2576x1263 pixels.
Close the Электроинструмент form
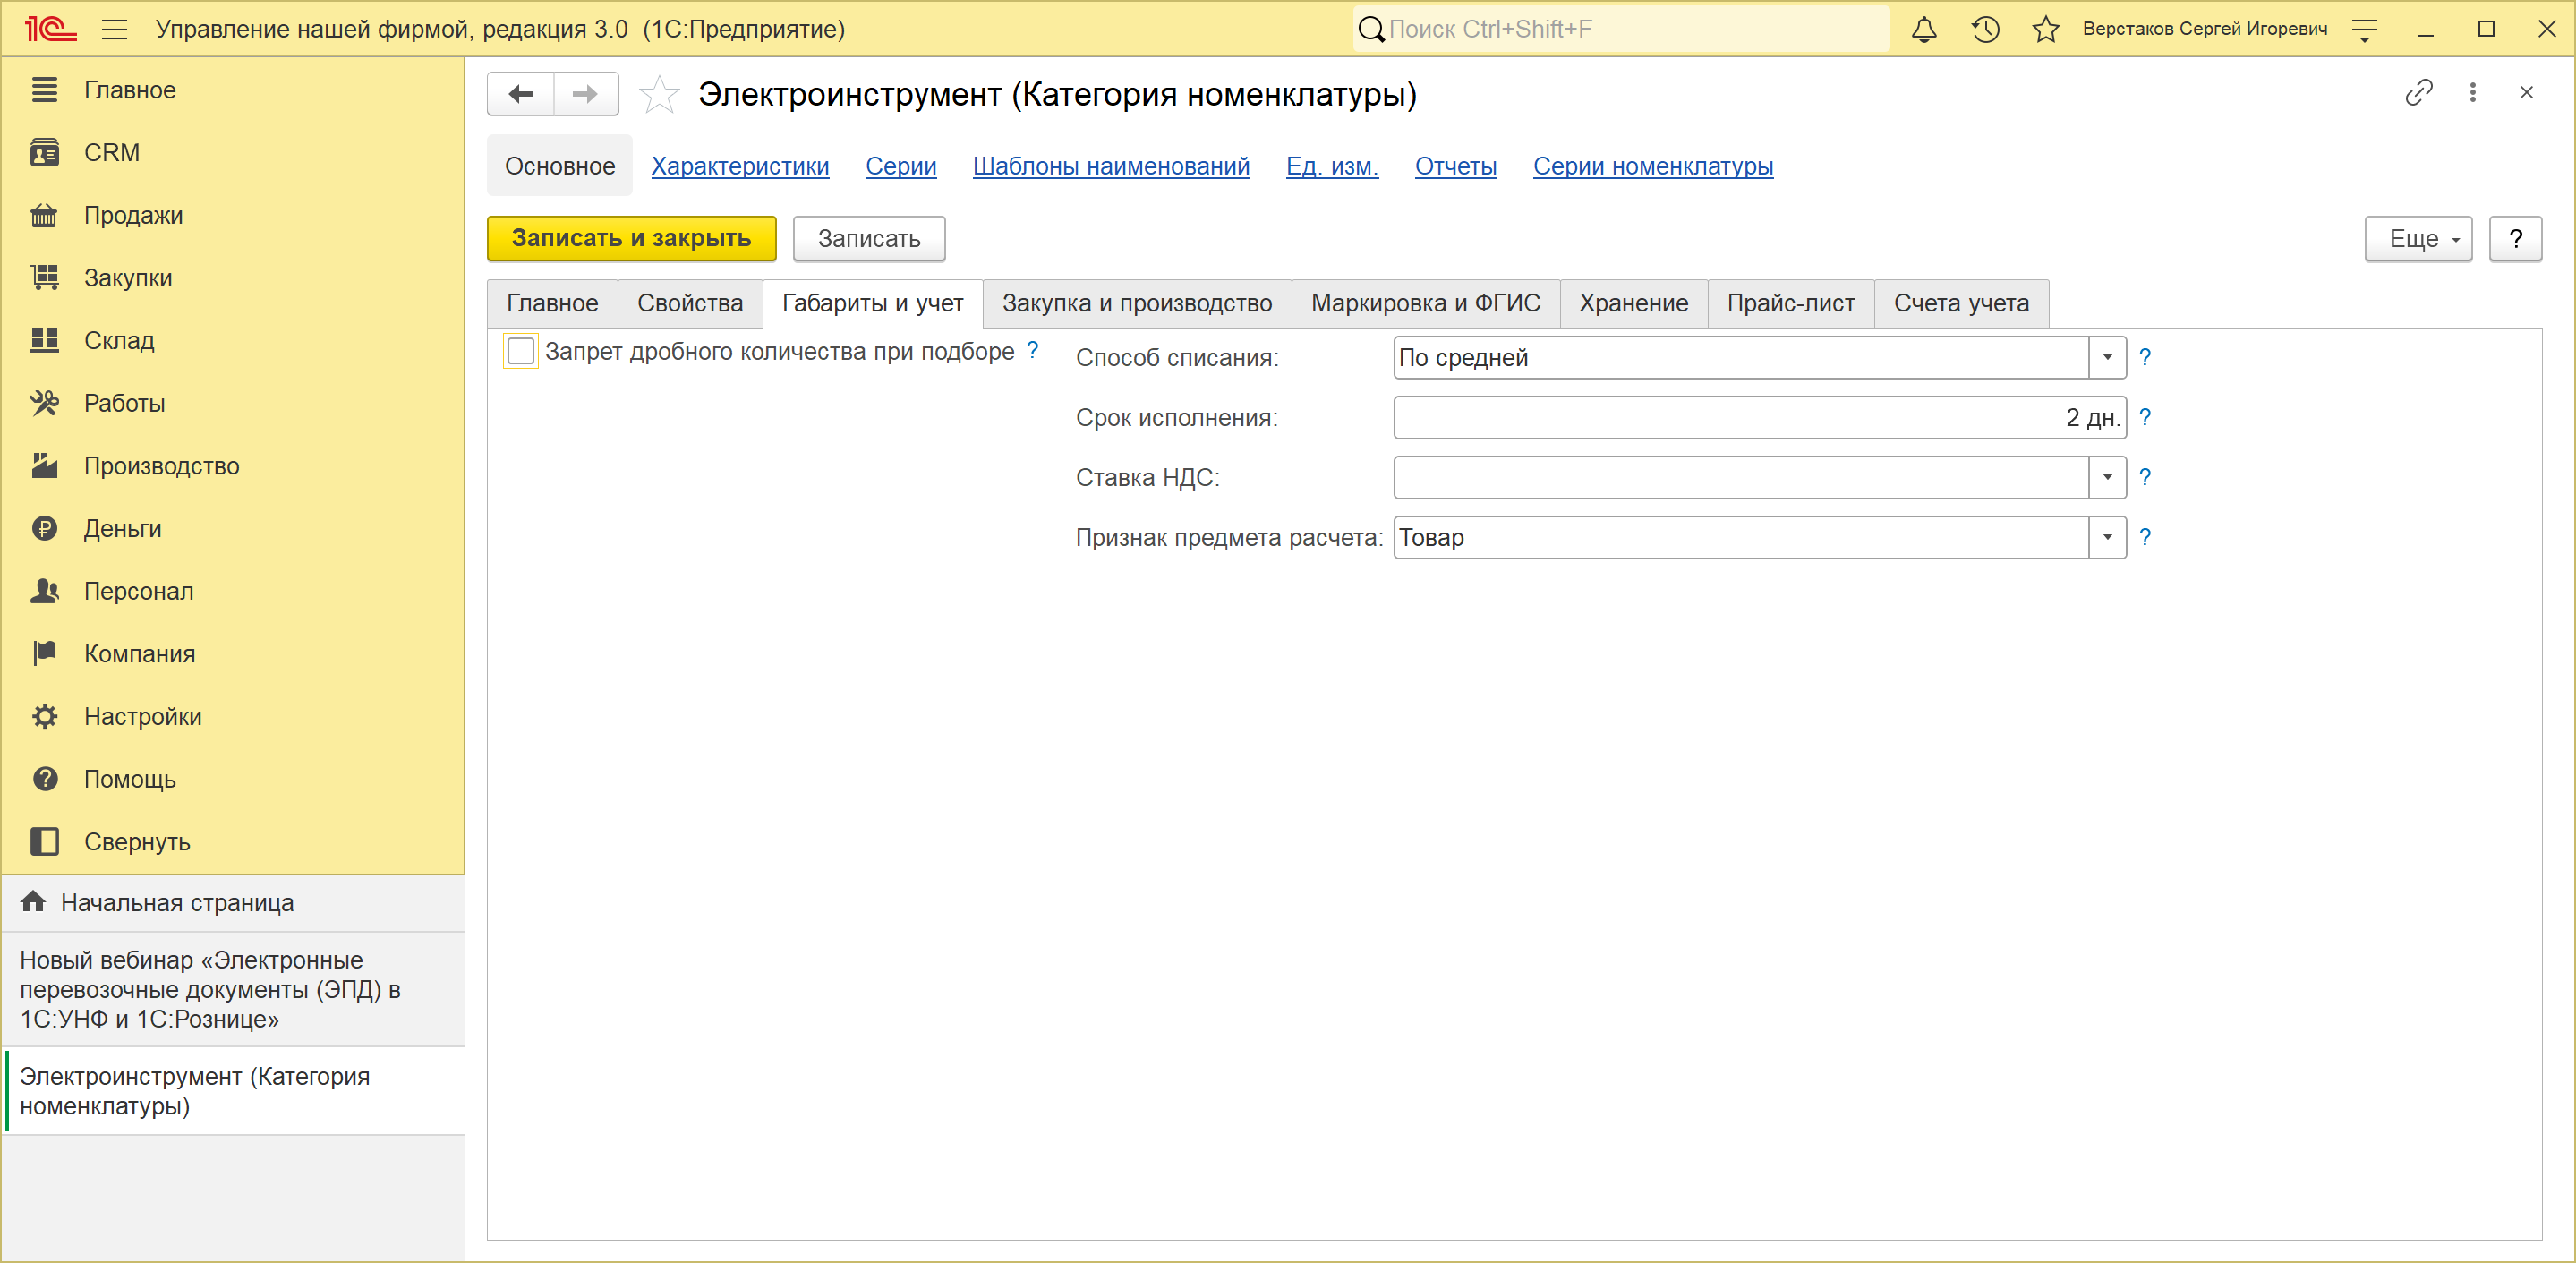click(x=2526, y=93)
